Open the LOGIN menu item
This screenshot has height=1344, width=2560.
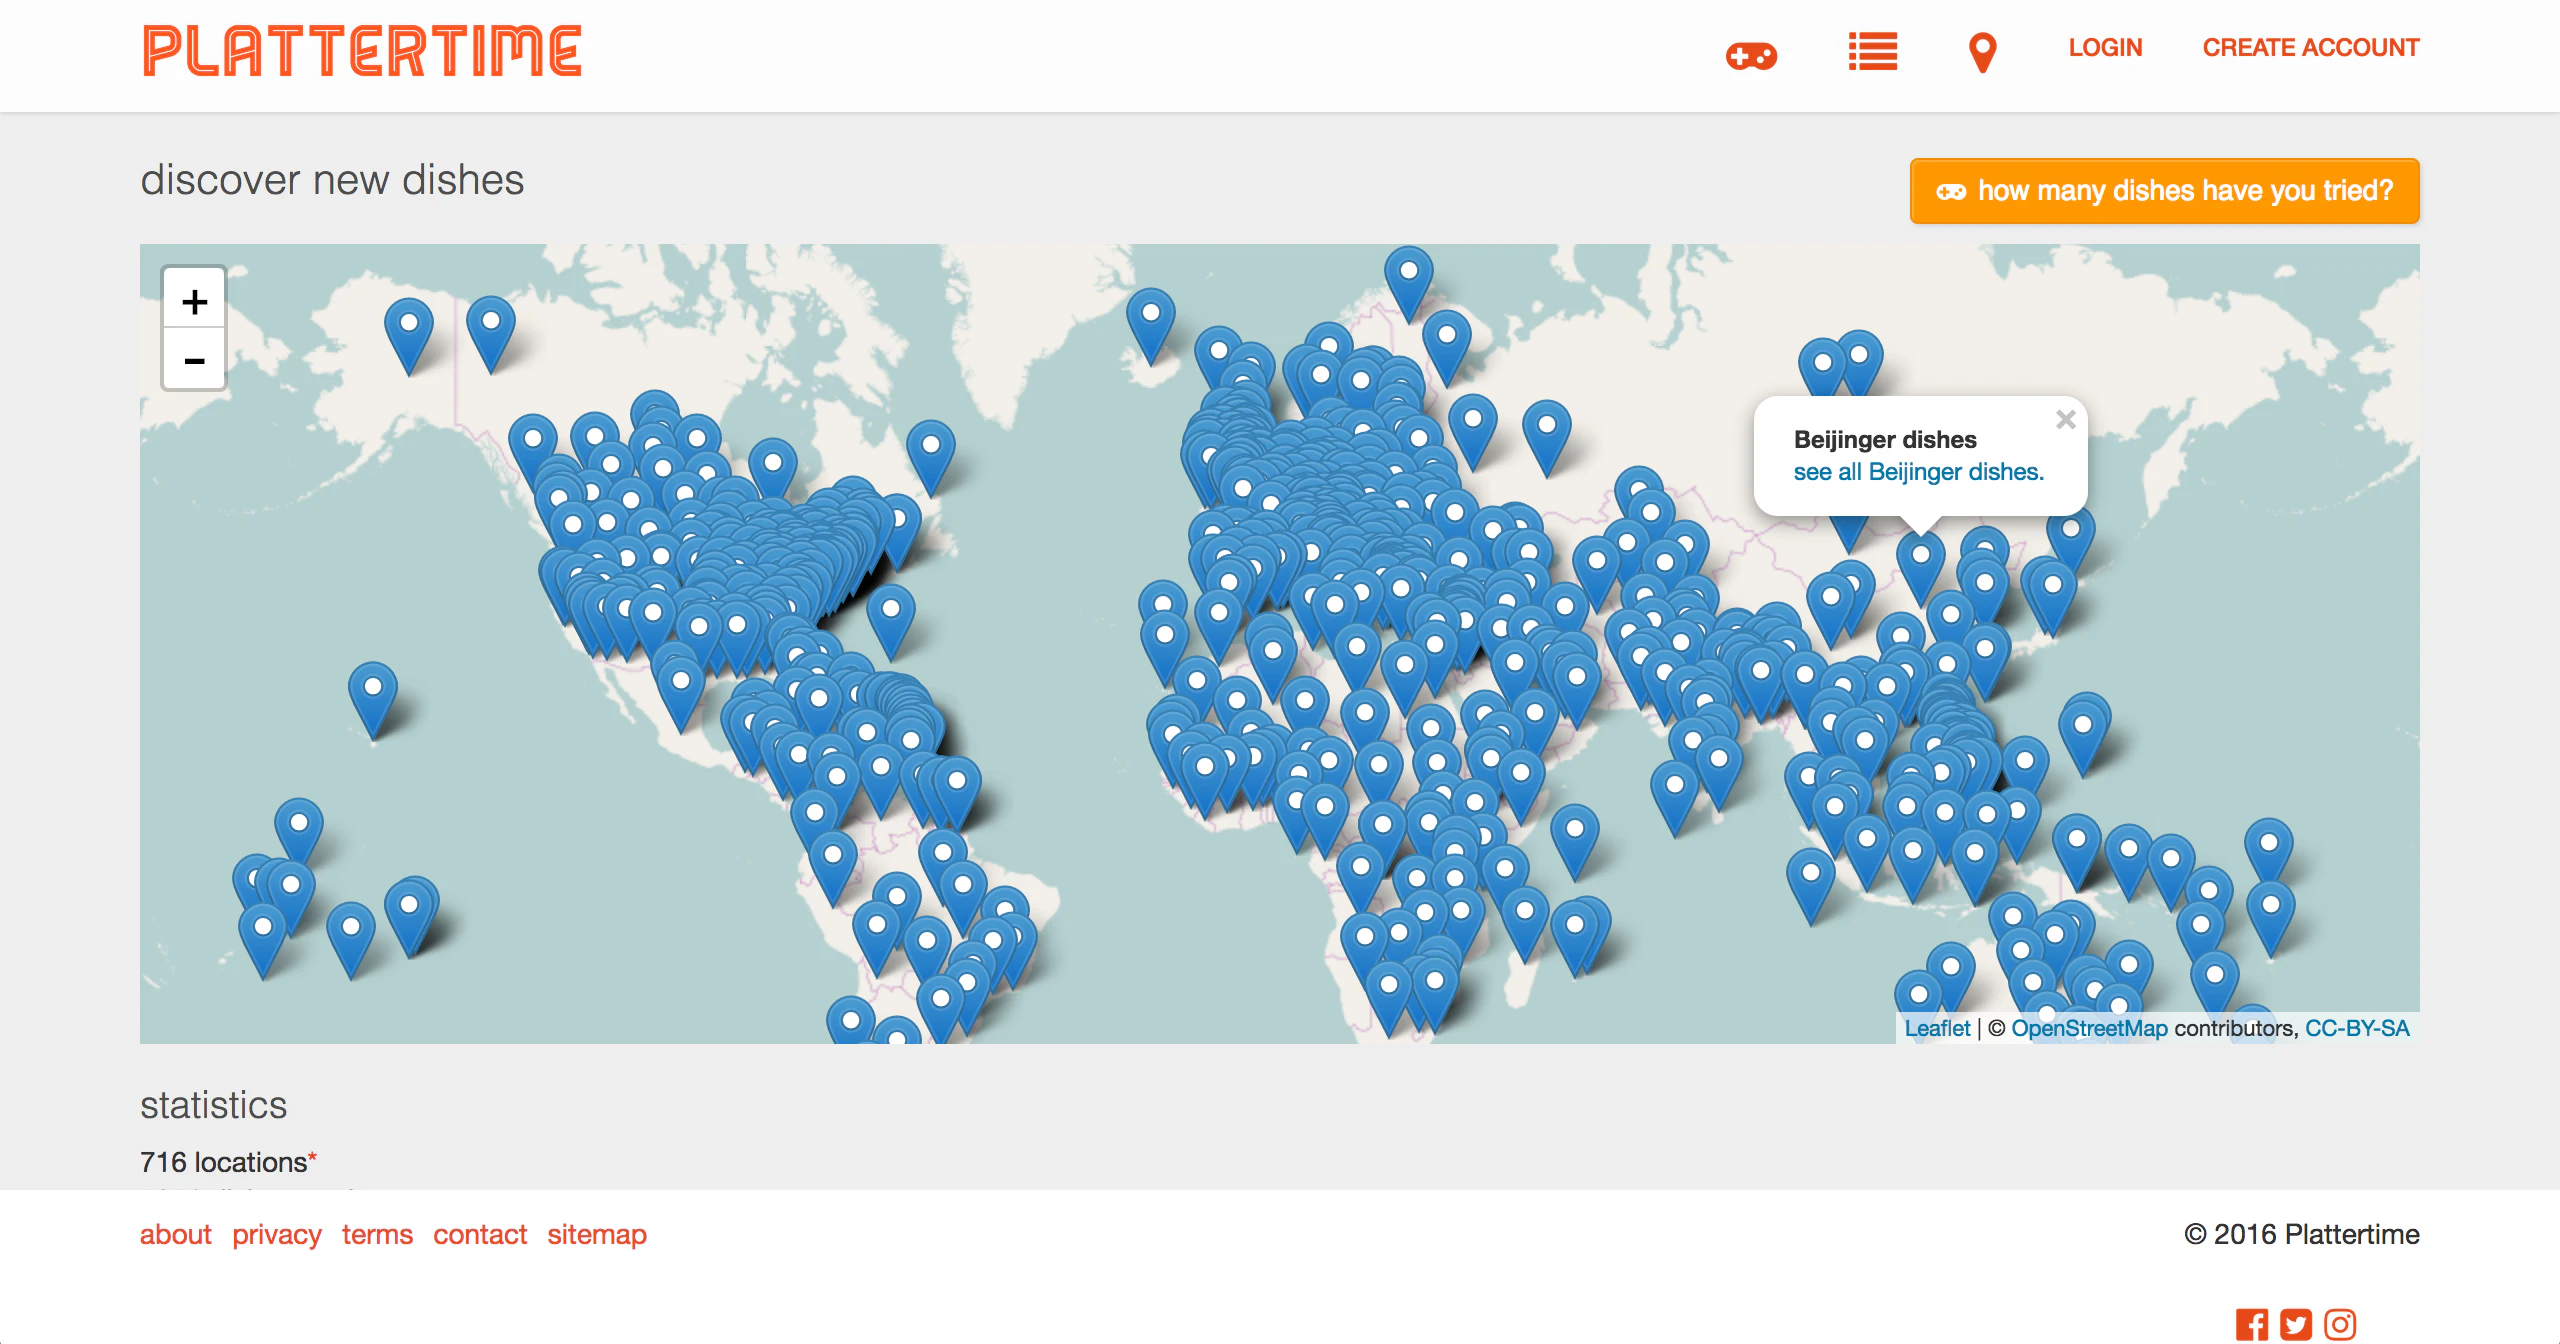[x=2105, y=47]
